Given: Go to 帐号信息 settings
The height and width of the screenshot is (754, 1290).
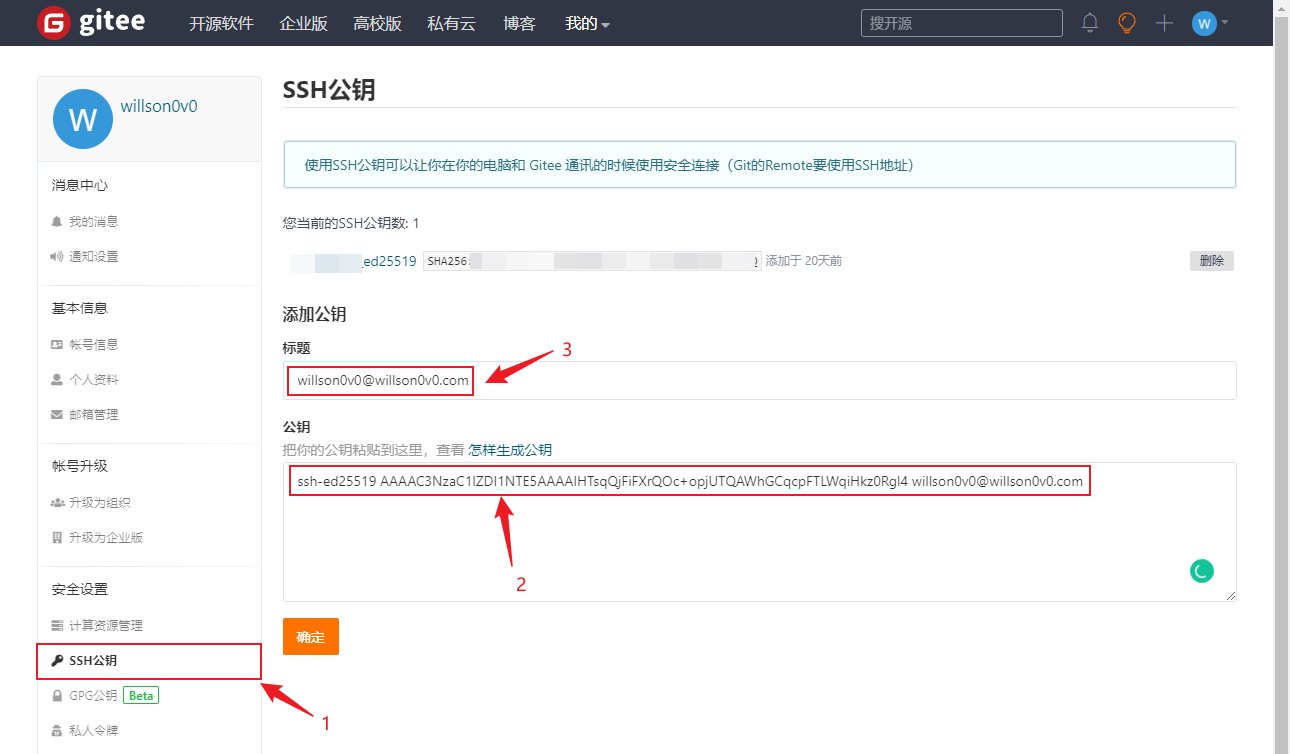Looking at the screenshot, I should 93,345.
